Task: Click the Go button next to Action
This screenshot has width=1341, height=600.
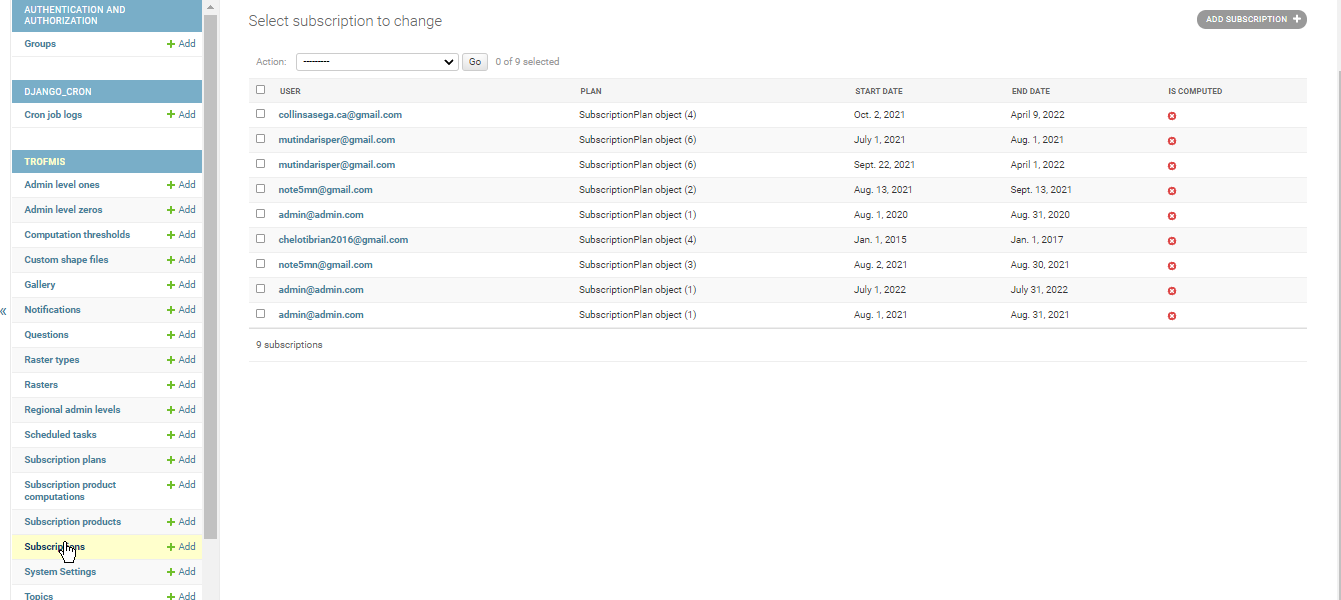Action: 475,62
